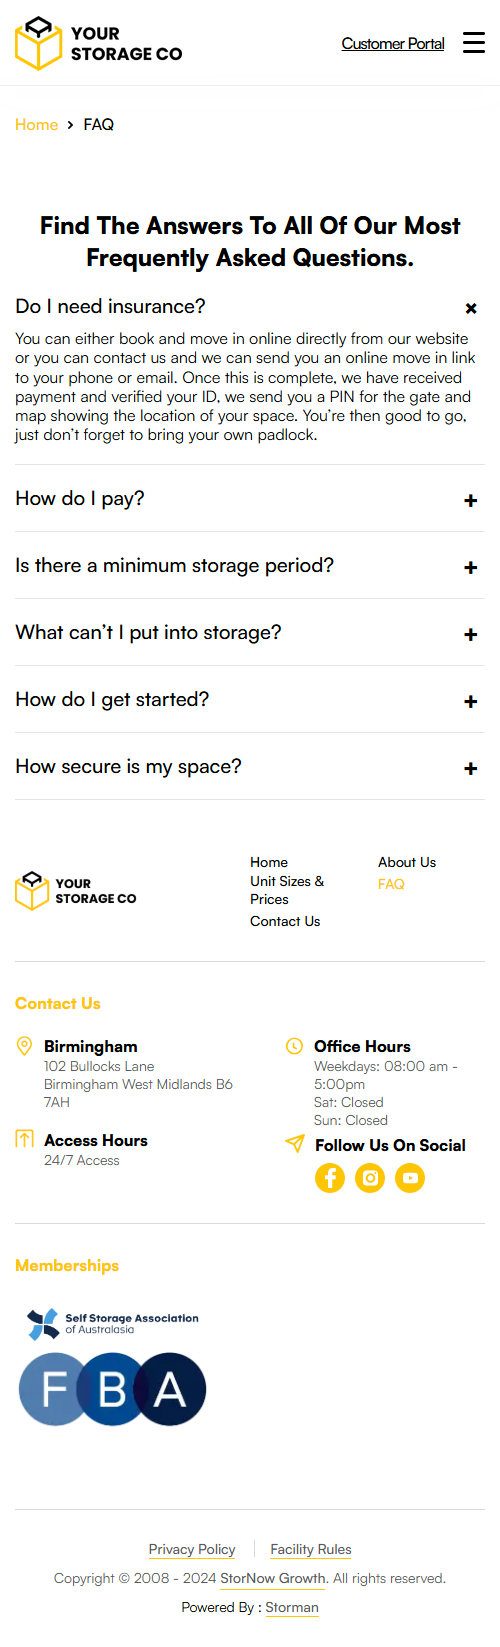500x1647 pixels.
Task: Expand the 'How do I get started?' question
Action: pos(250,699)
